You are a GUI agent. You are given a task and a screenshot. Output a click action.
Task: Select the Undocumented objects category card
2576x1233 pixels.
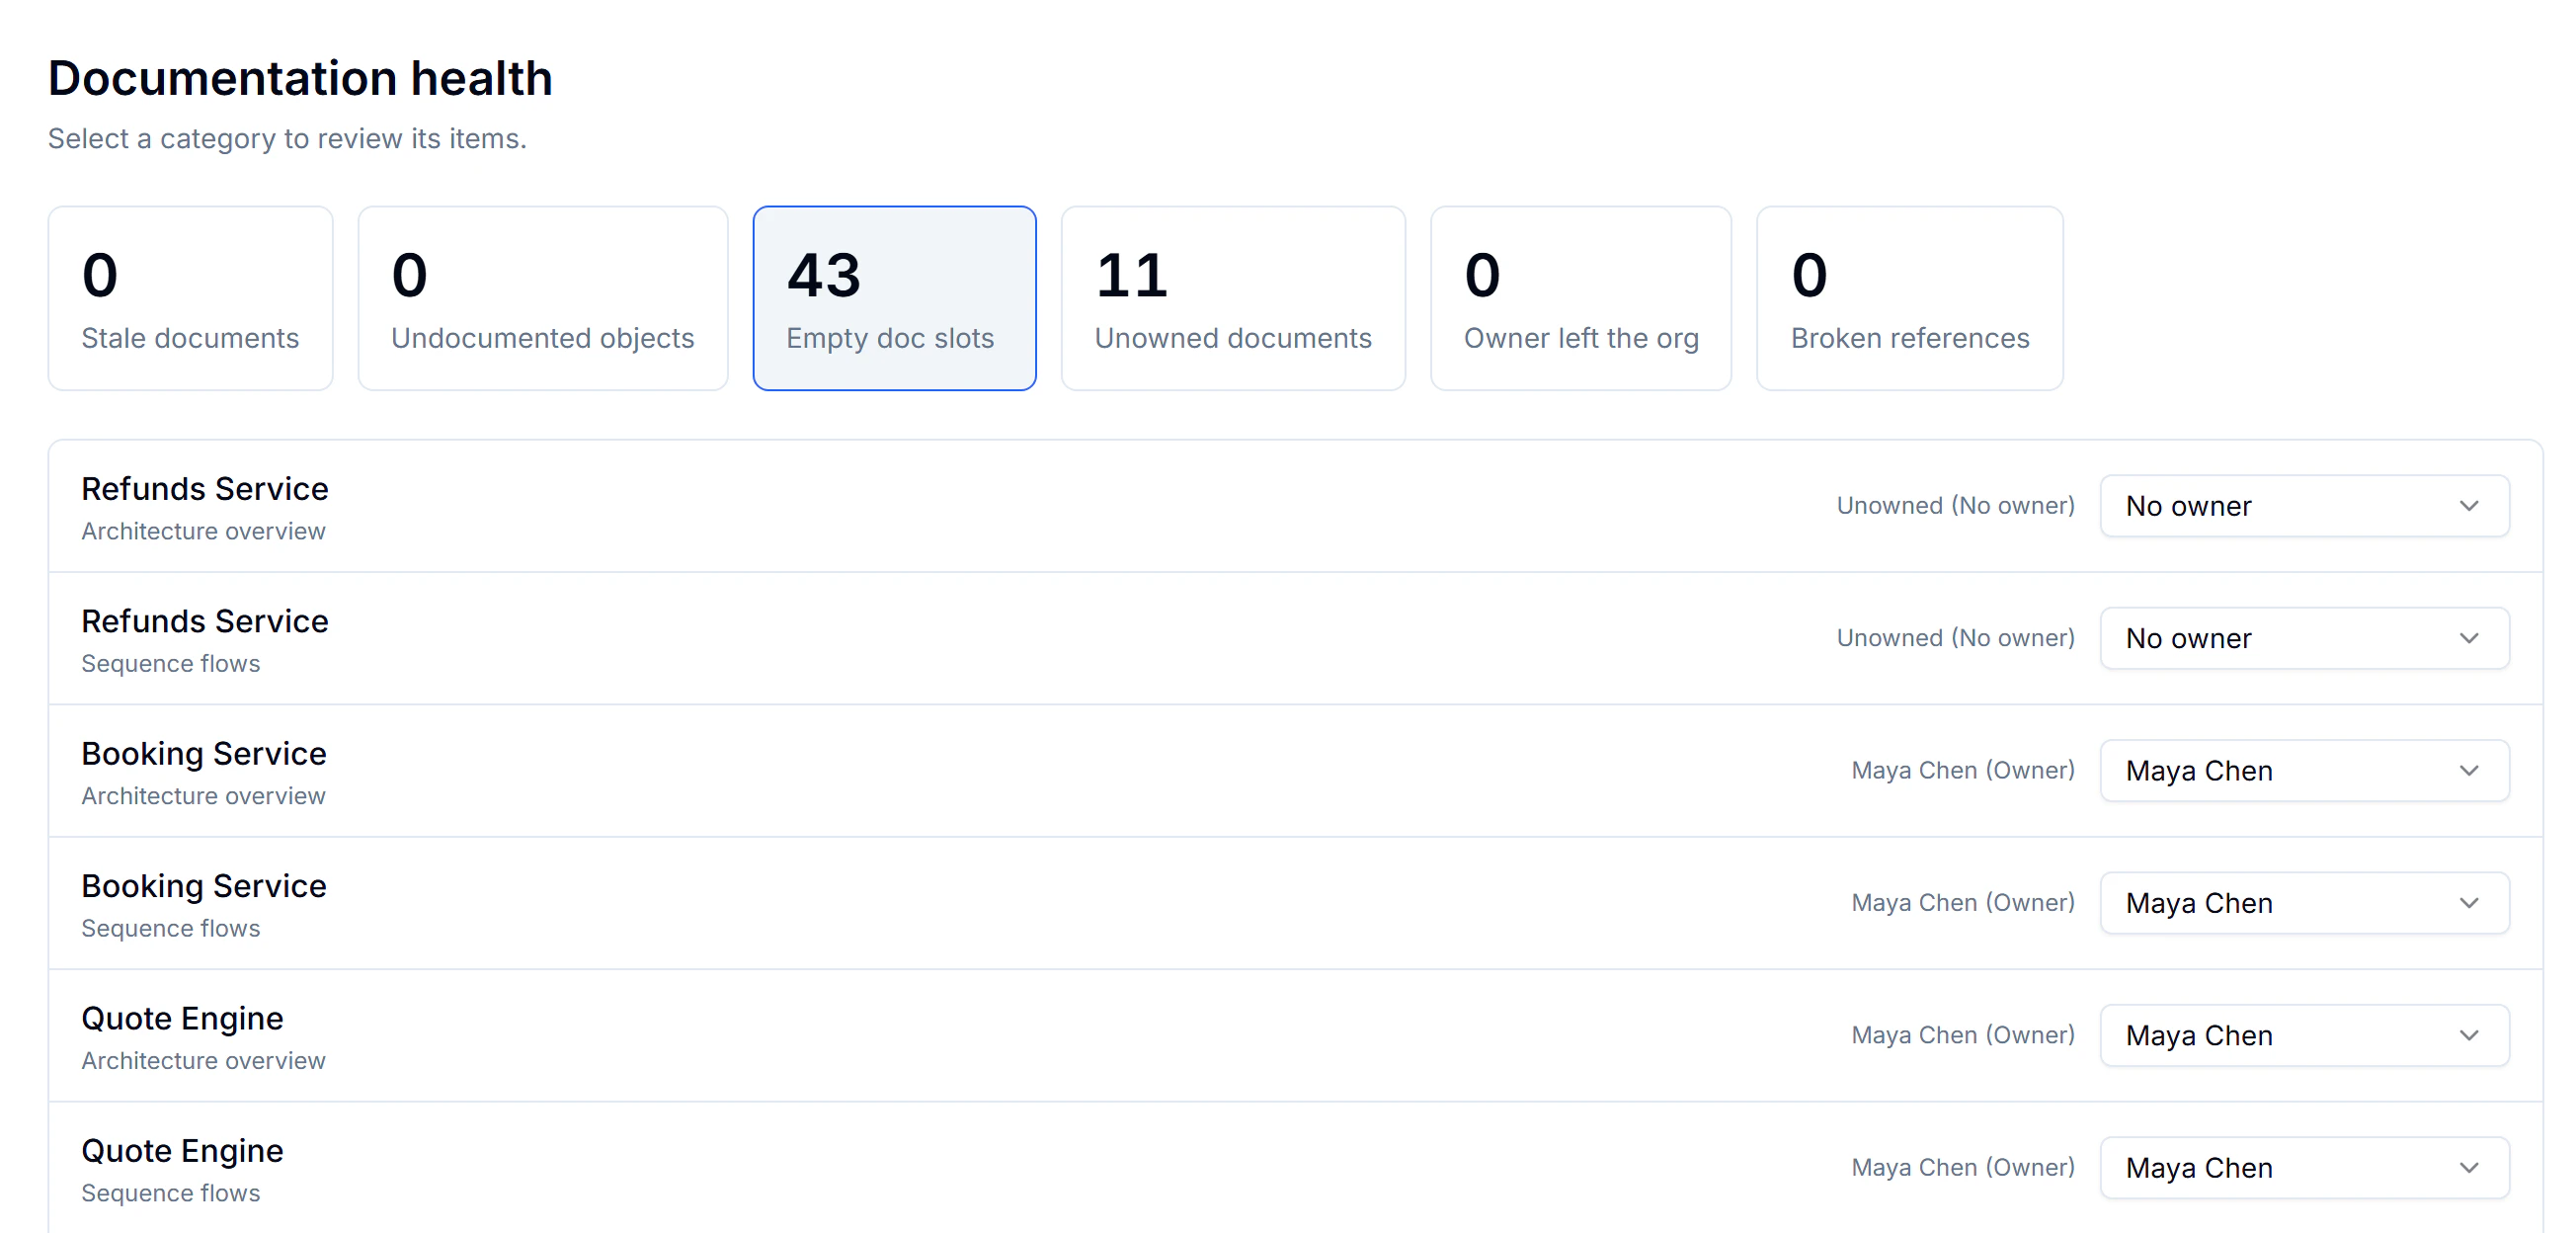click(542, 298)
